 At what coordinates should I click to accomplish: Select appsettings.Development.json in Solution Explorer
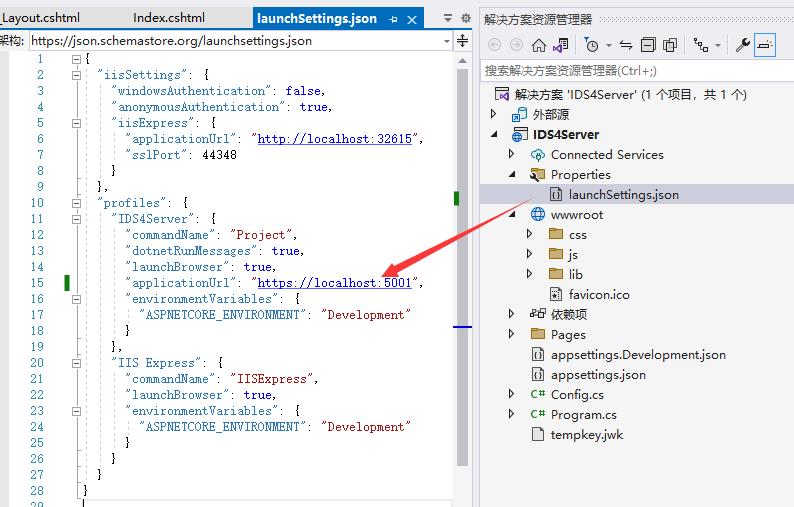click(x=638, y=354)
